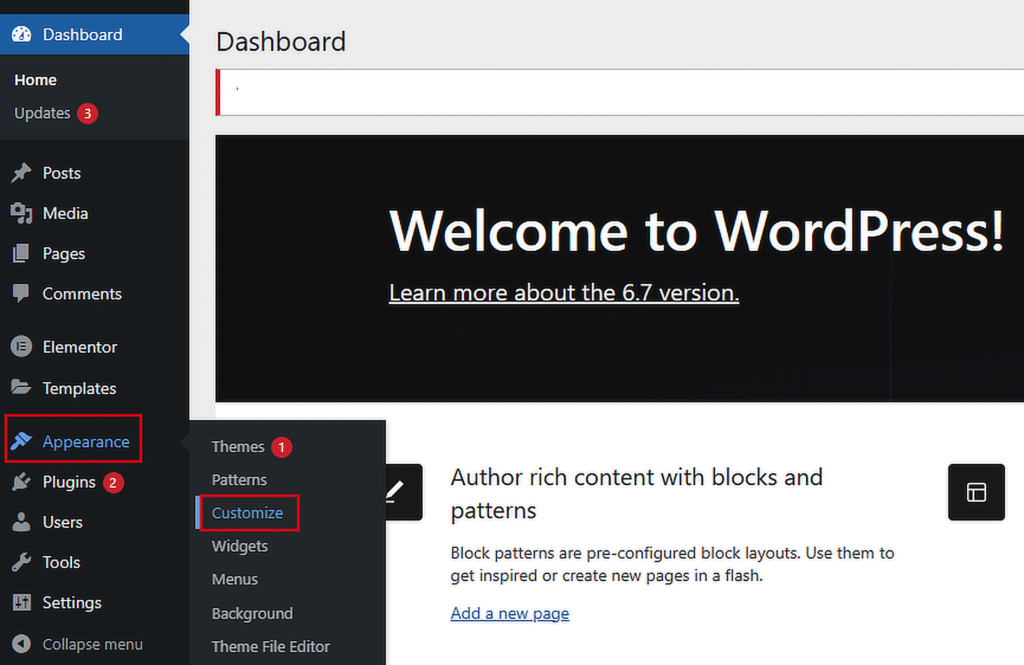Image resolution: width=1024 pixels, height=665 pixels.
Task: Go to Home under Dashboard
Action: [35, 80]
